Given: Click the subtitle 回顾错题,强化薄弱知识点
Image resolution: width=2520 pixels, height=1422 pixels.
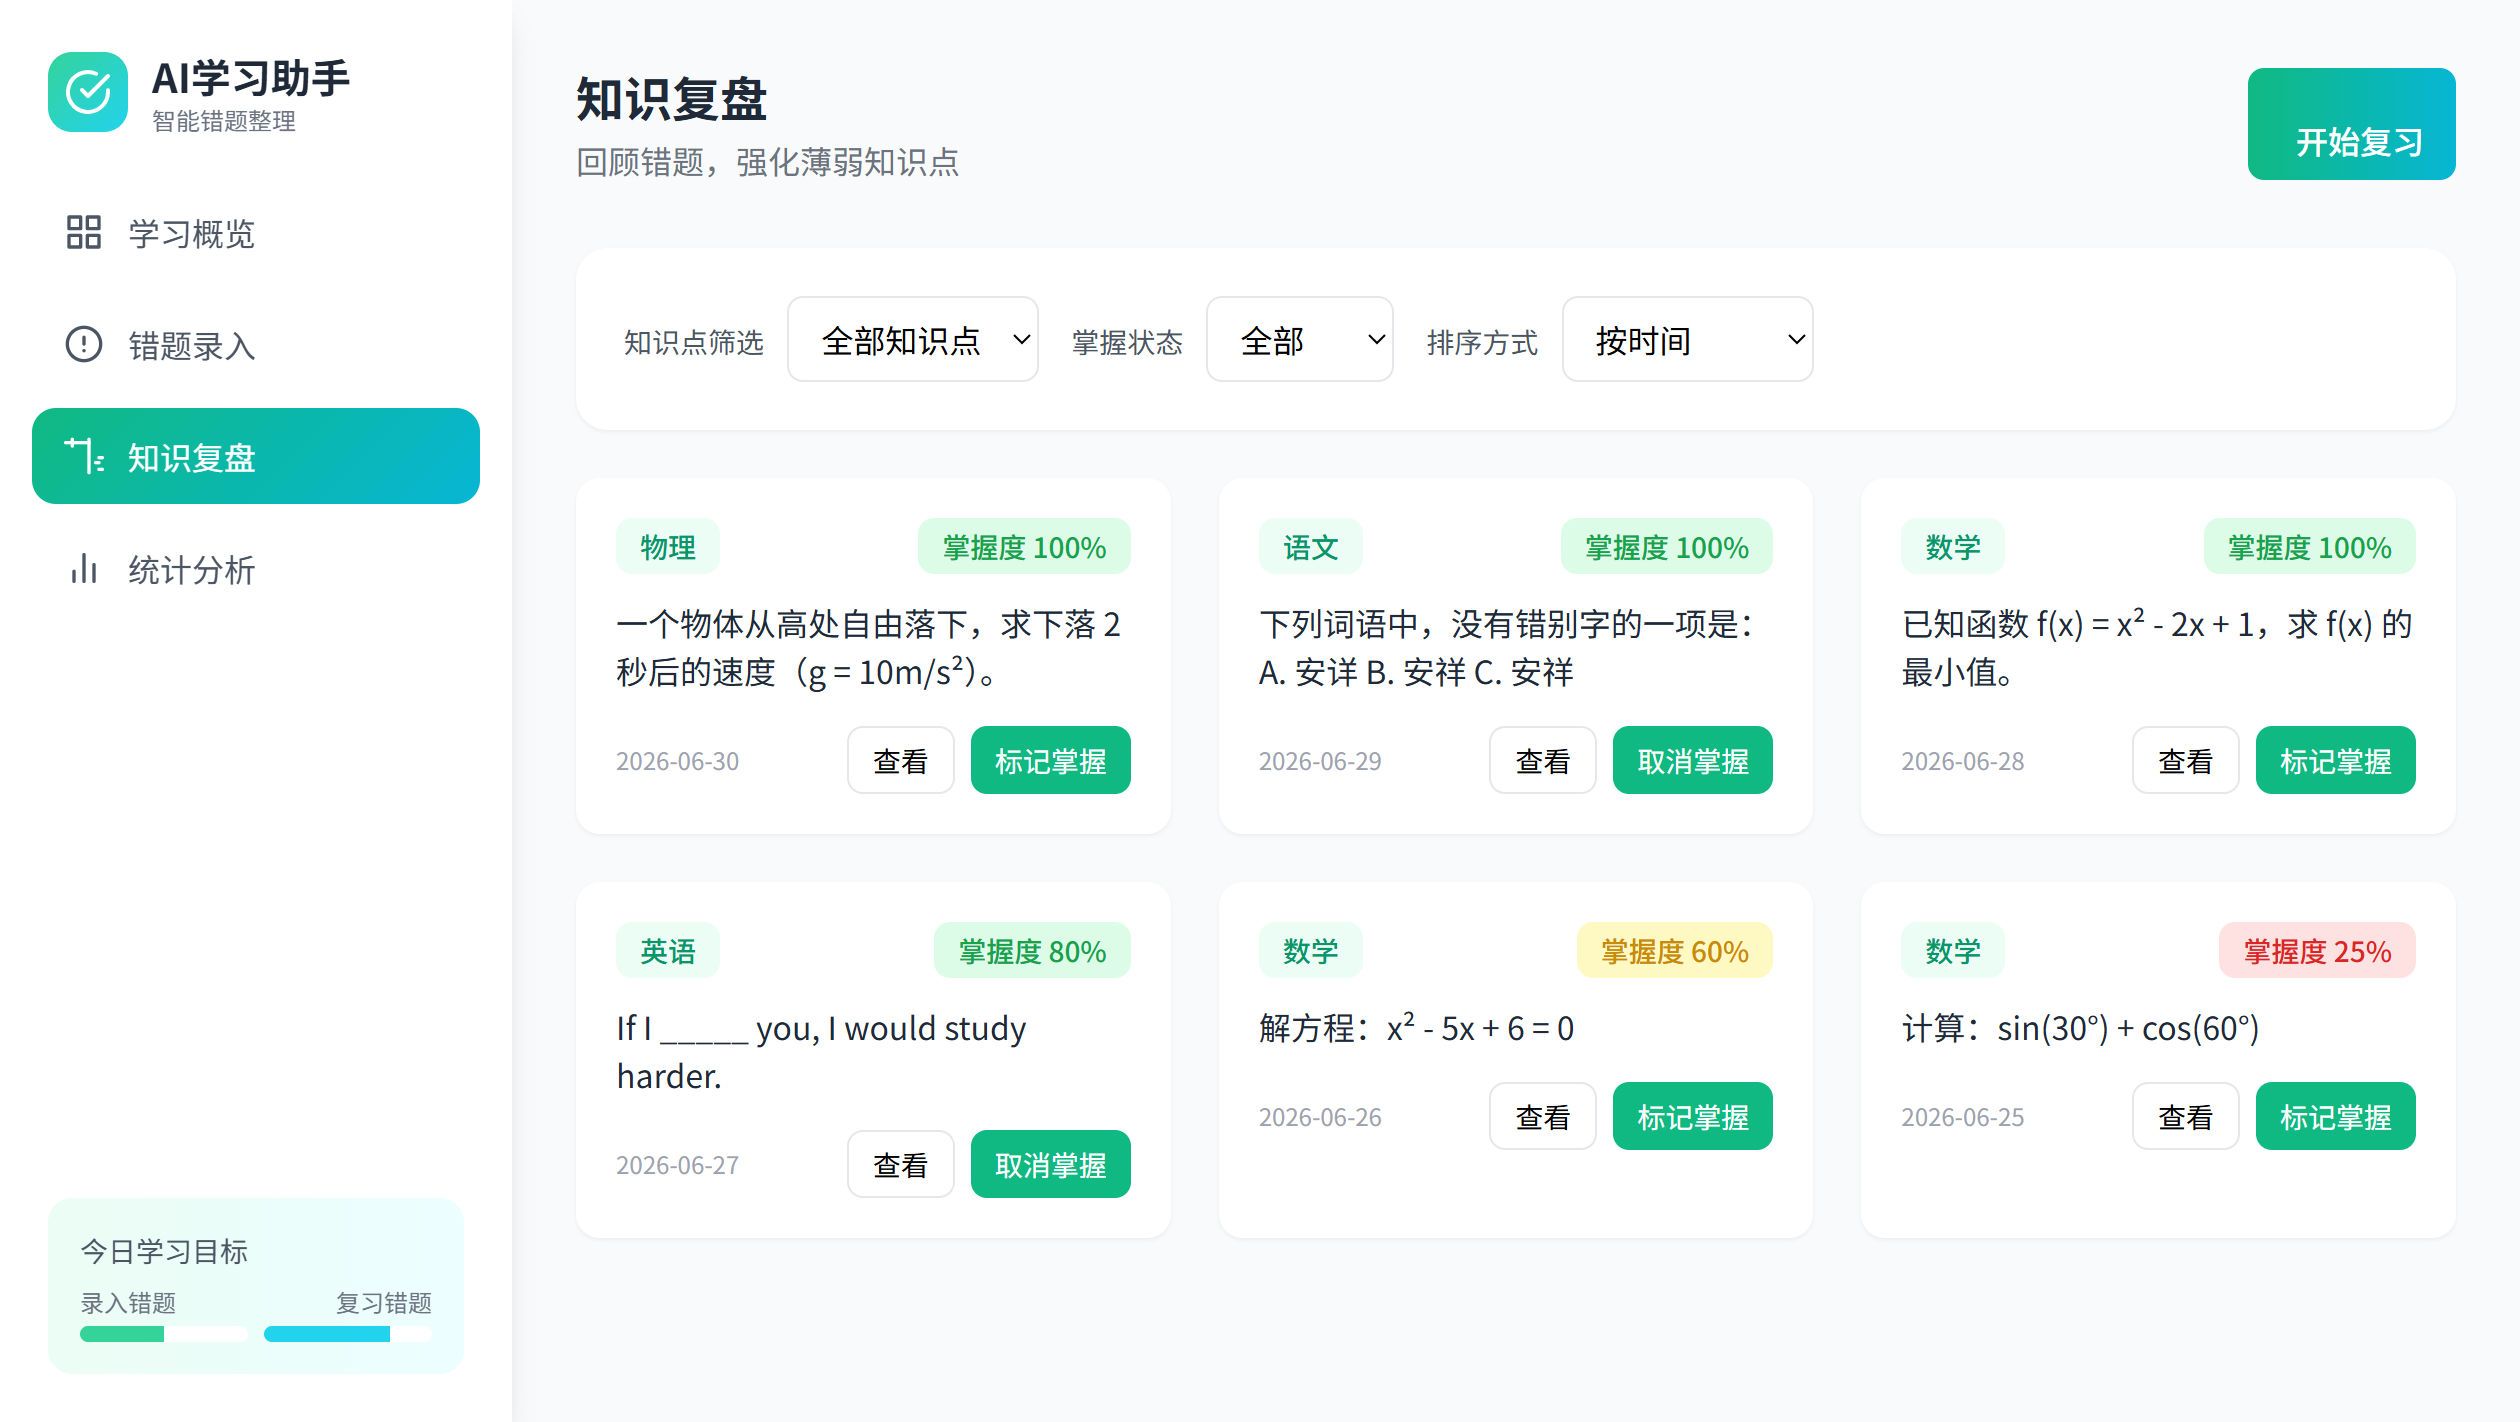Looking at the screenshot, I should 768,162.
